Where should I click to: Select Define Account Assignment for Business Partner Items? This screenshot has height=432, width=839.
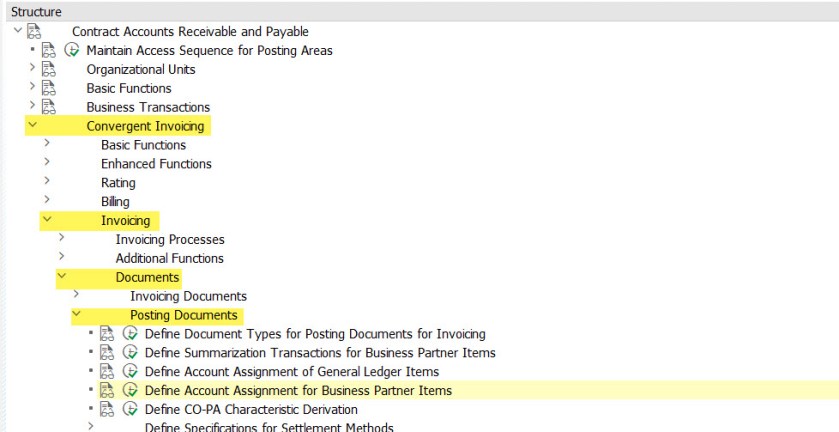click(x=298, y=391)
